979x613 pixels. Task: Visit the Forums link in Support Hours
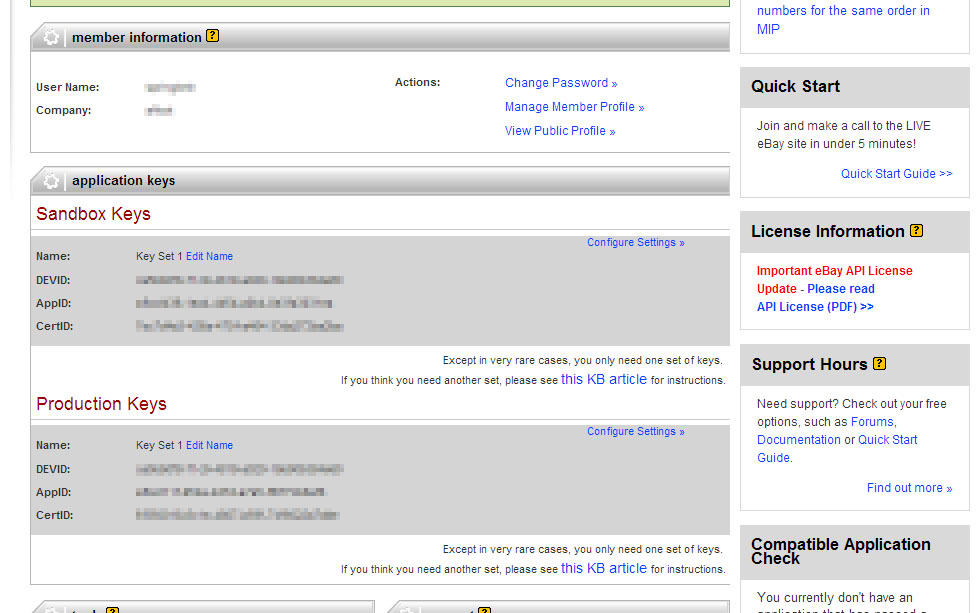(x=872, y=421)
